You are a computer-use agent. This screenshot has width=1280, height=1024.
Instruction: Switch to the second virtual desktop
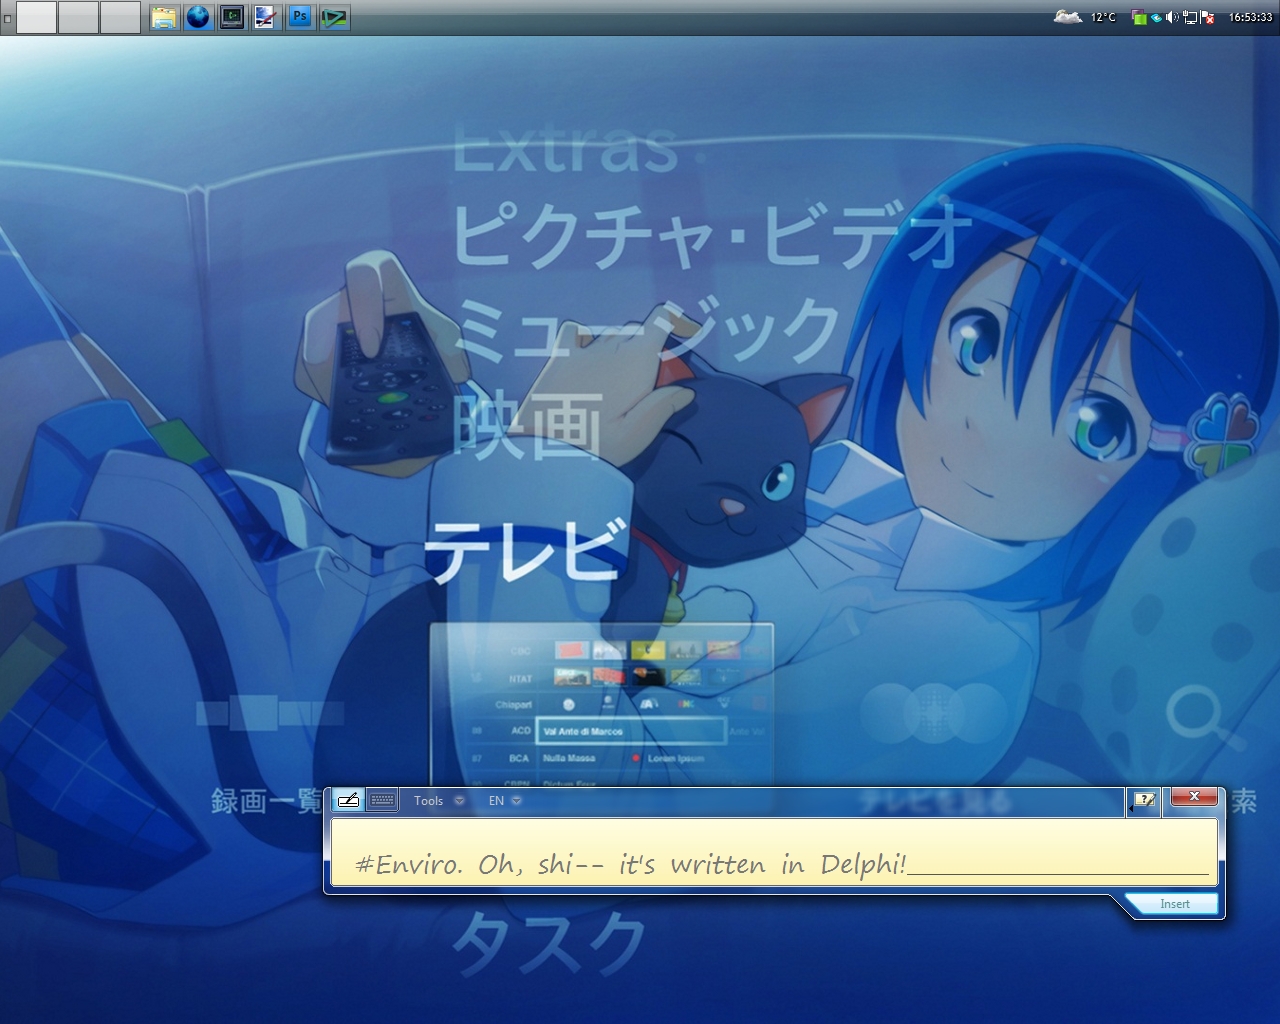point(78,17)
